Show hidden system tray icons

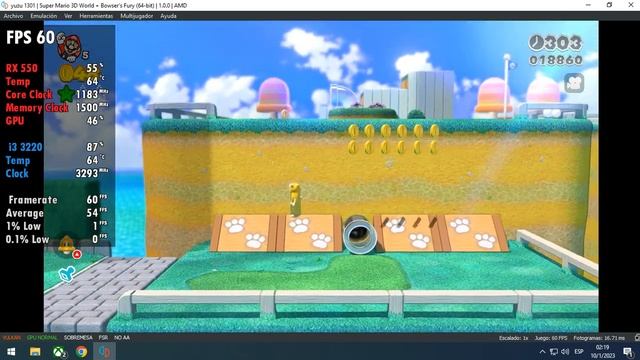[x=542, y=351]
